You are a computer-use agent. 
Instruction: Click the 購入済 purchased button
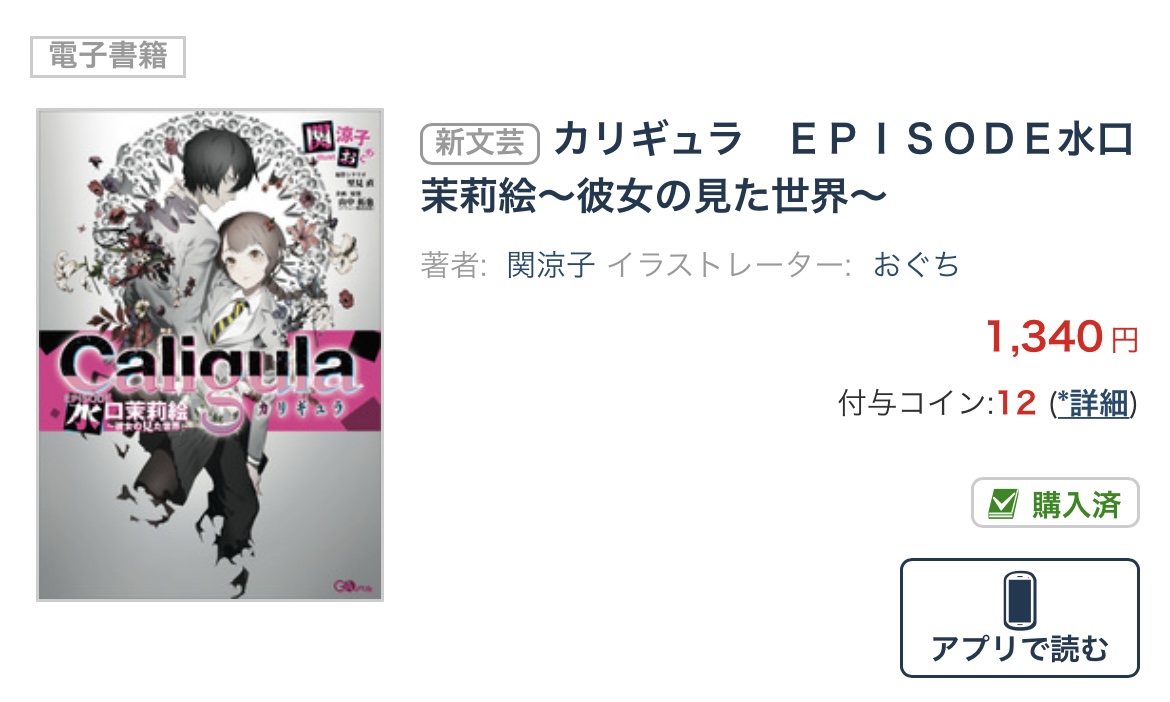[x=1055, y=503]
